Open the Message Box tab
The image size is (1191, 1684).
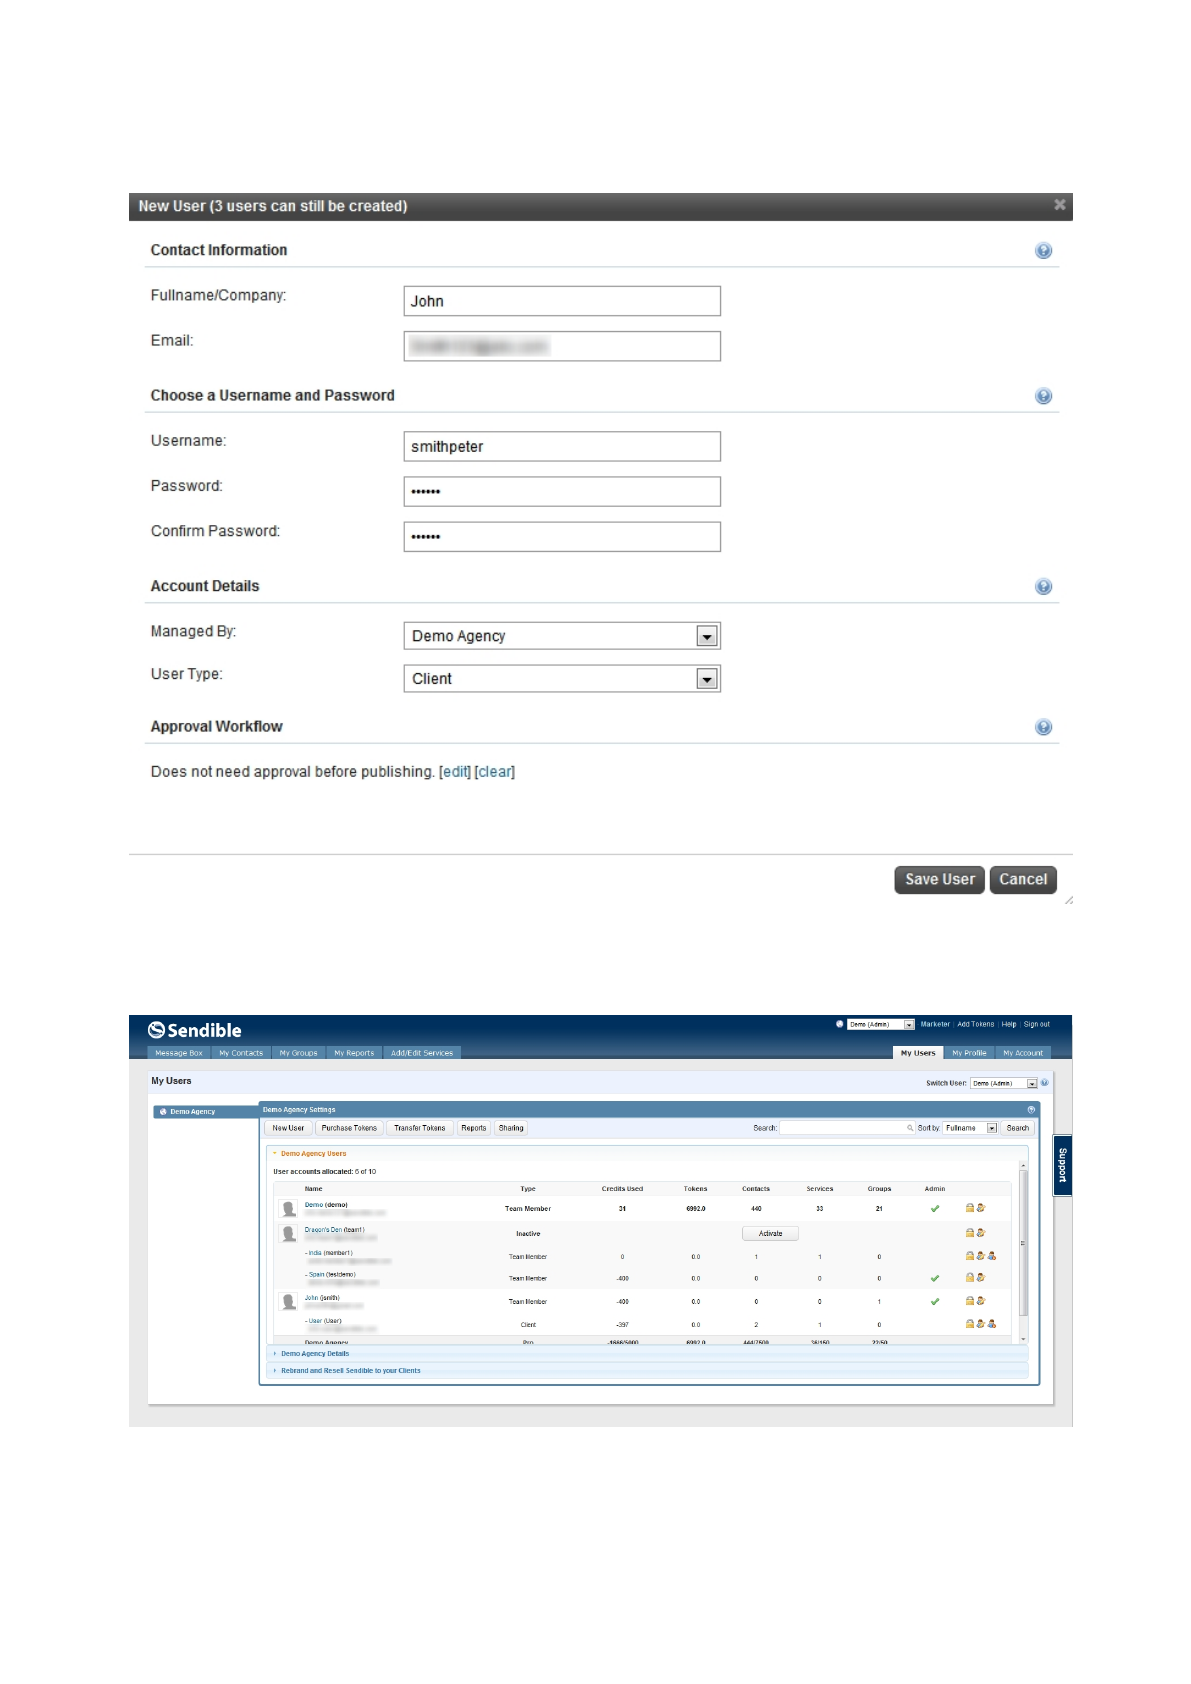[179, 1053]
